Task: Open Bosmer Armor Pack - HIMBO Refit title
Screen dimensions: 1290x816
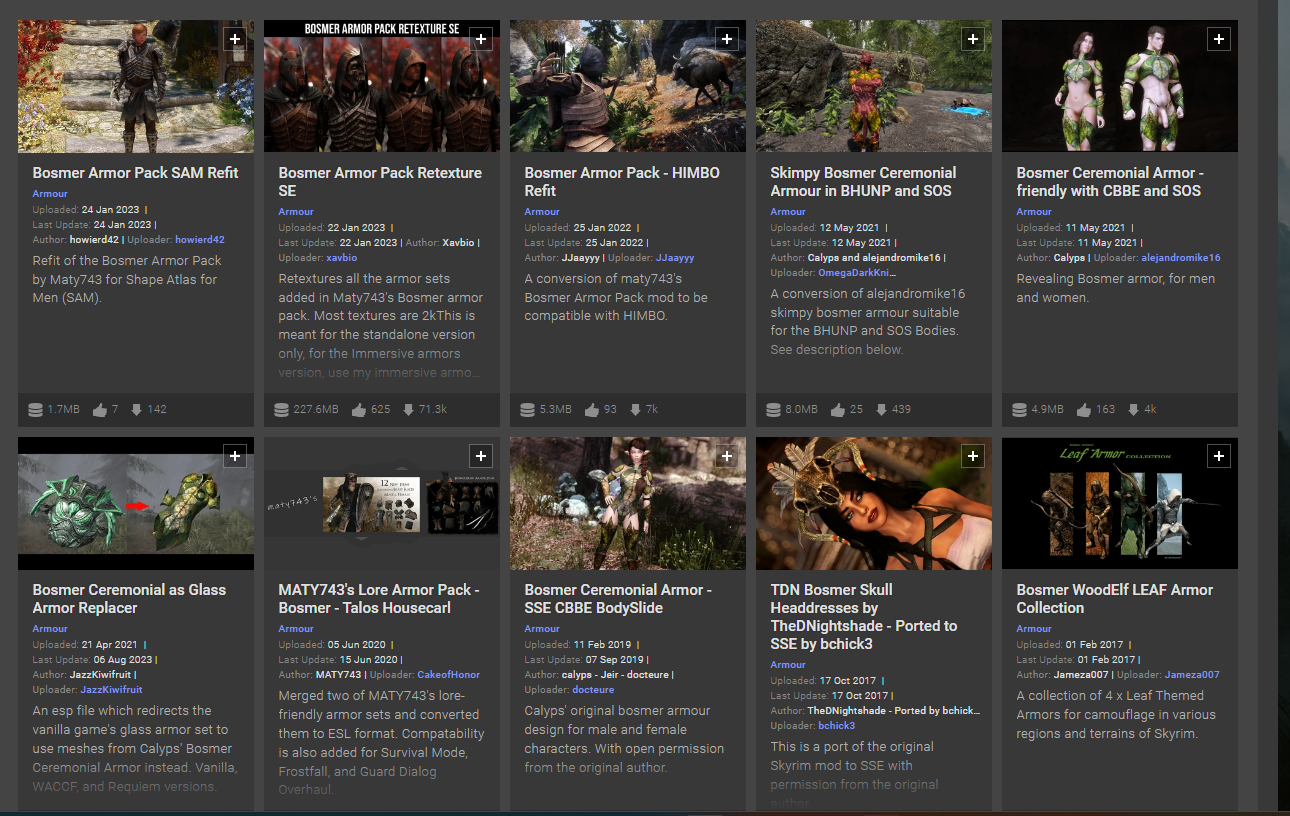Action: click(x=622, y=182)
